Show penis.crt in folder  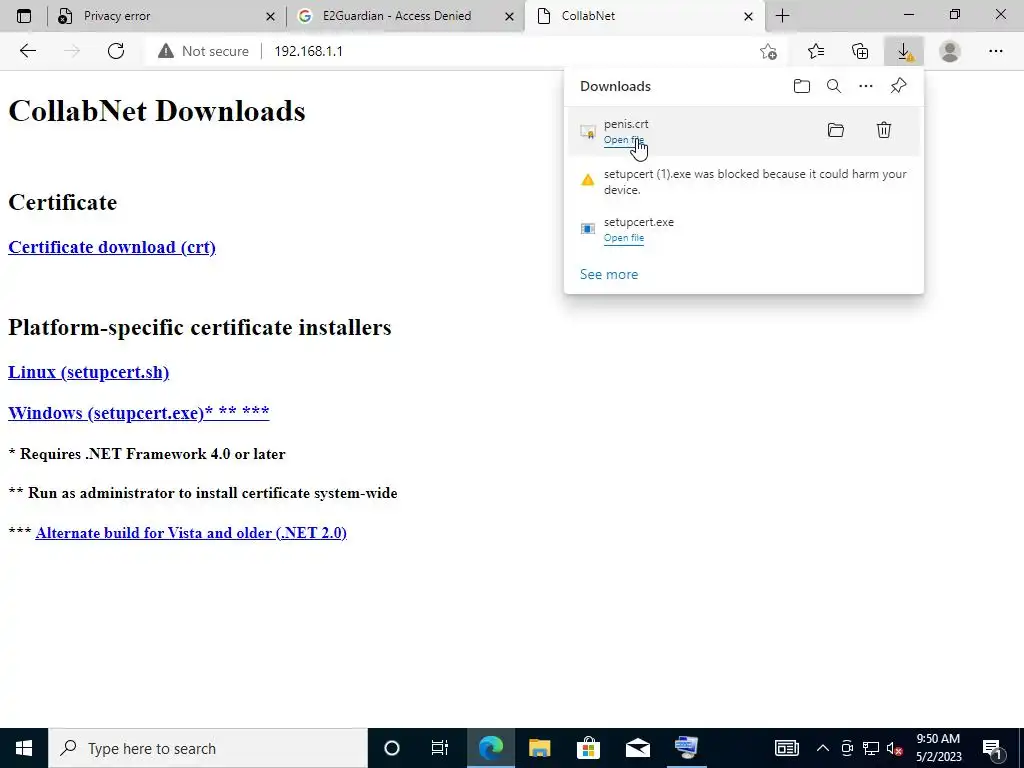(836, 130)
